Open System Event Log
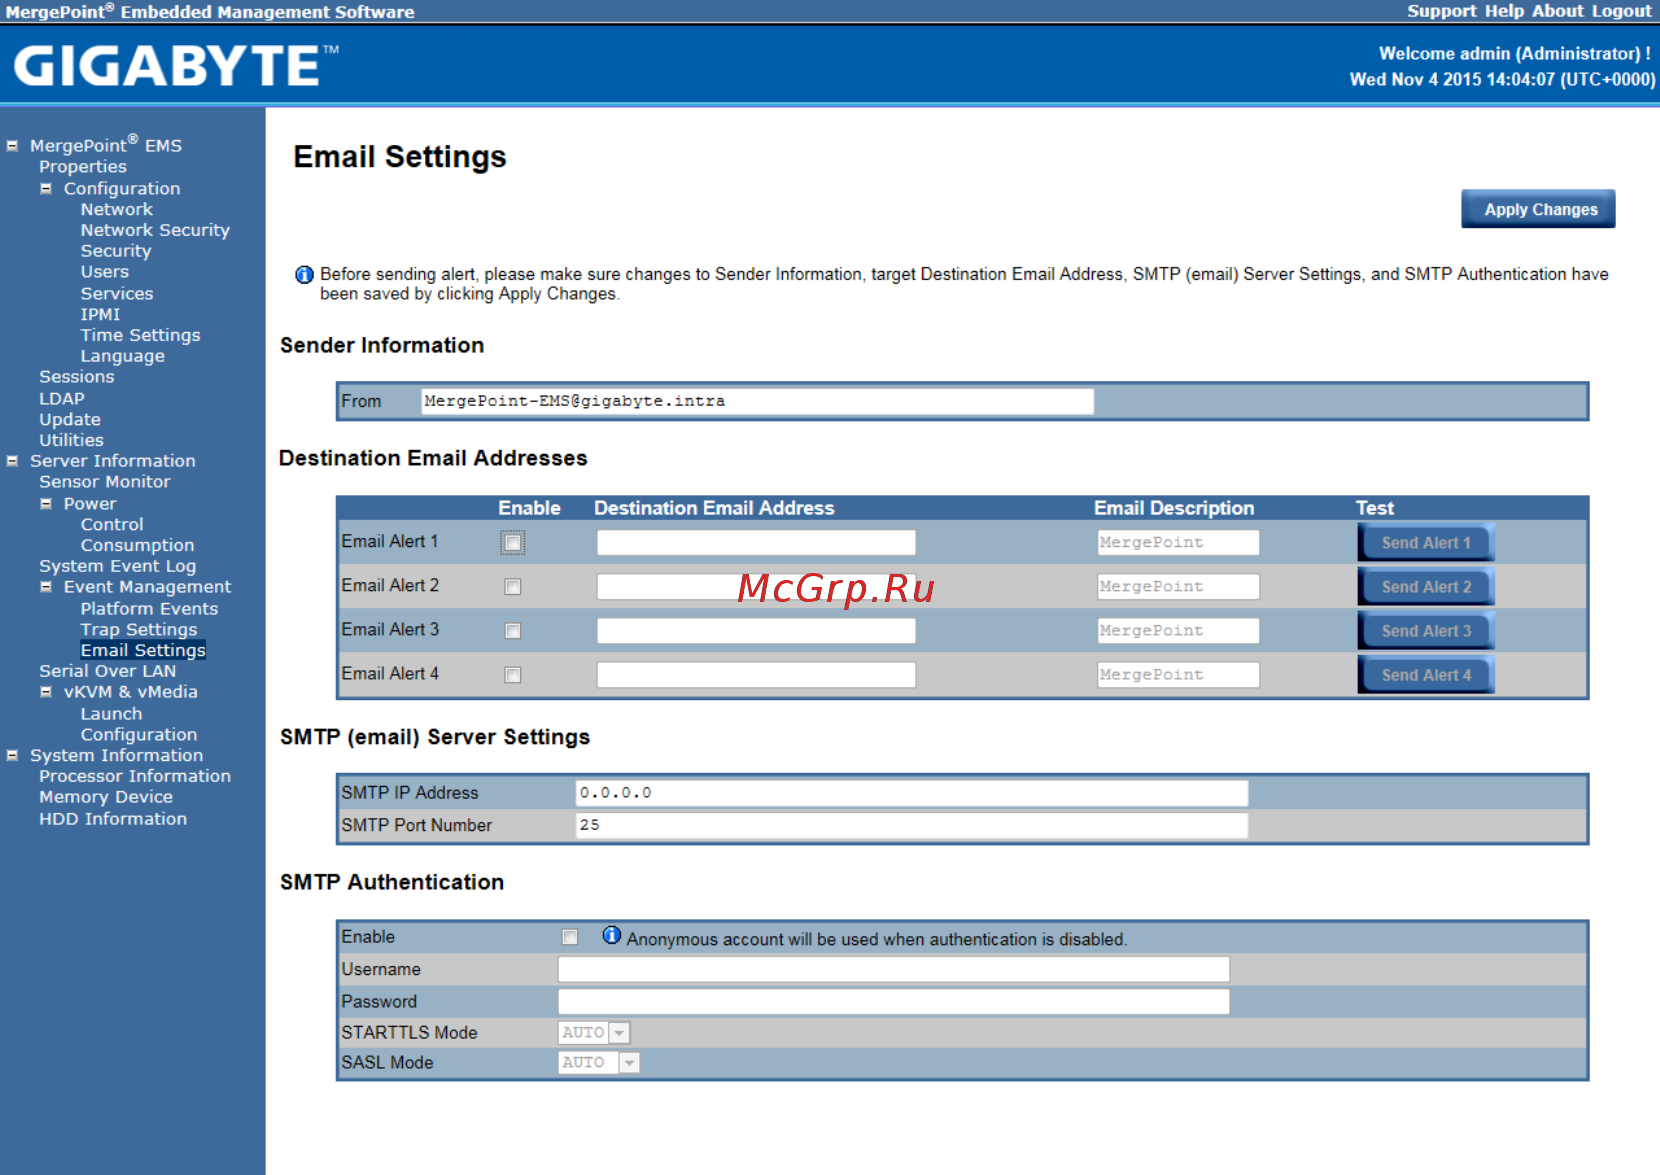1660x1175 pixels. point(118,567)
